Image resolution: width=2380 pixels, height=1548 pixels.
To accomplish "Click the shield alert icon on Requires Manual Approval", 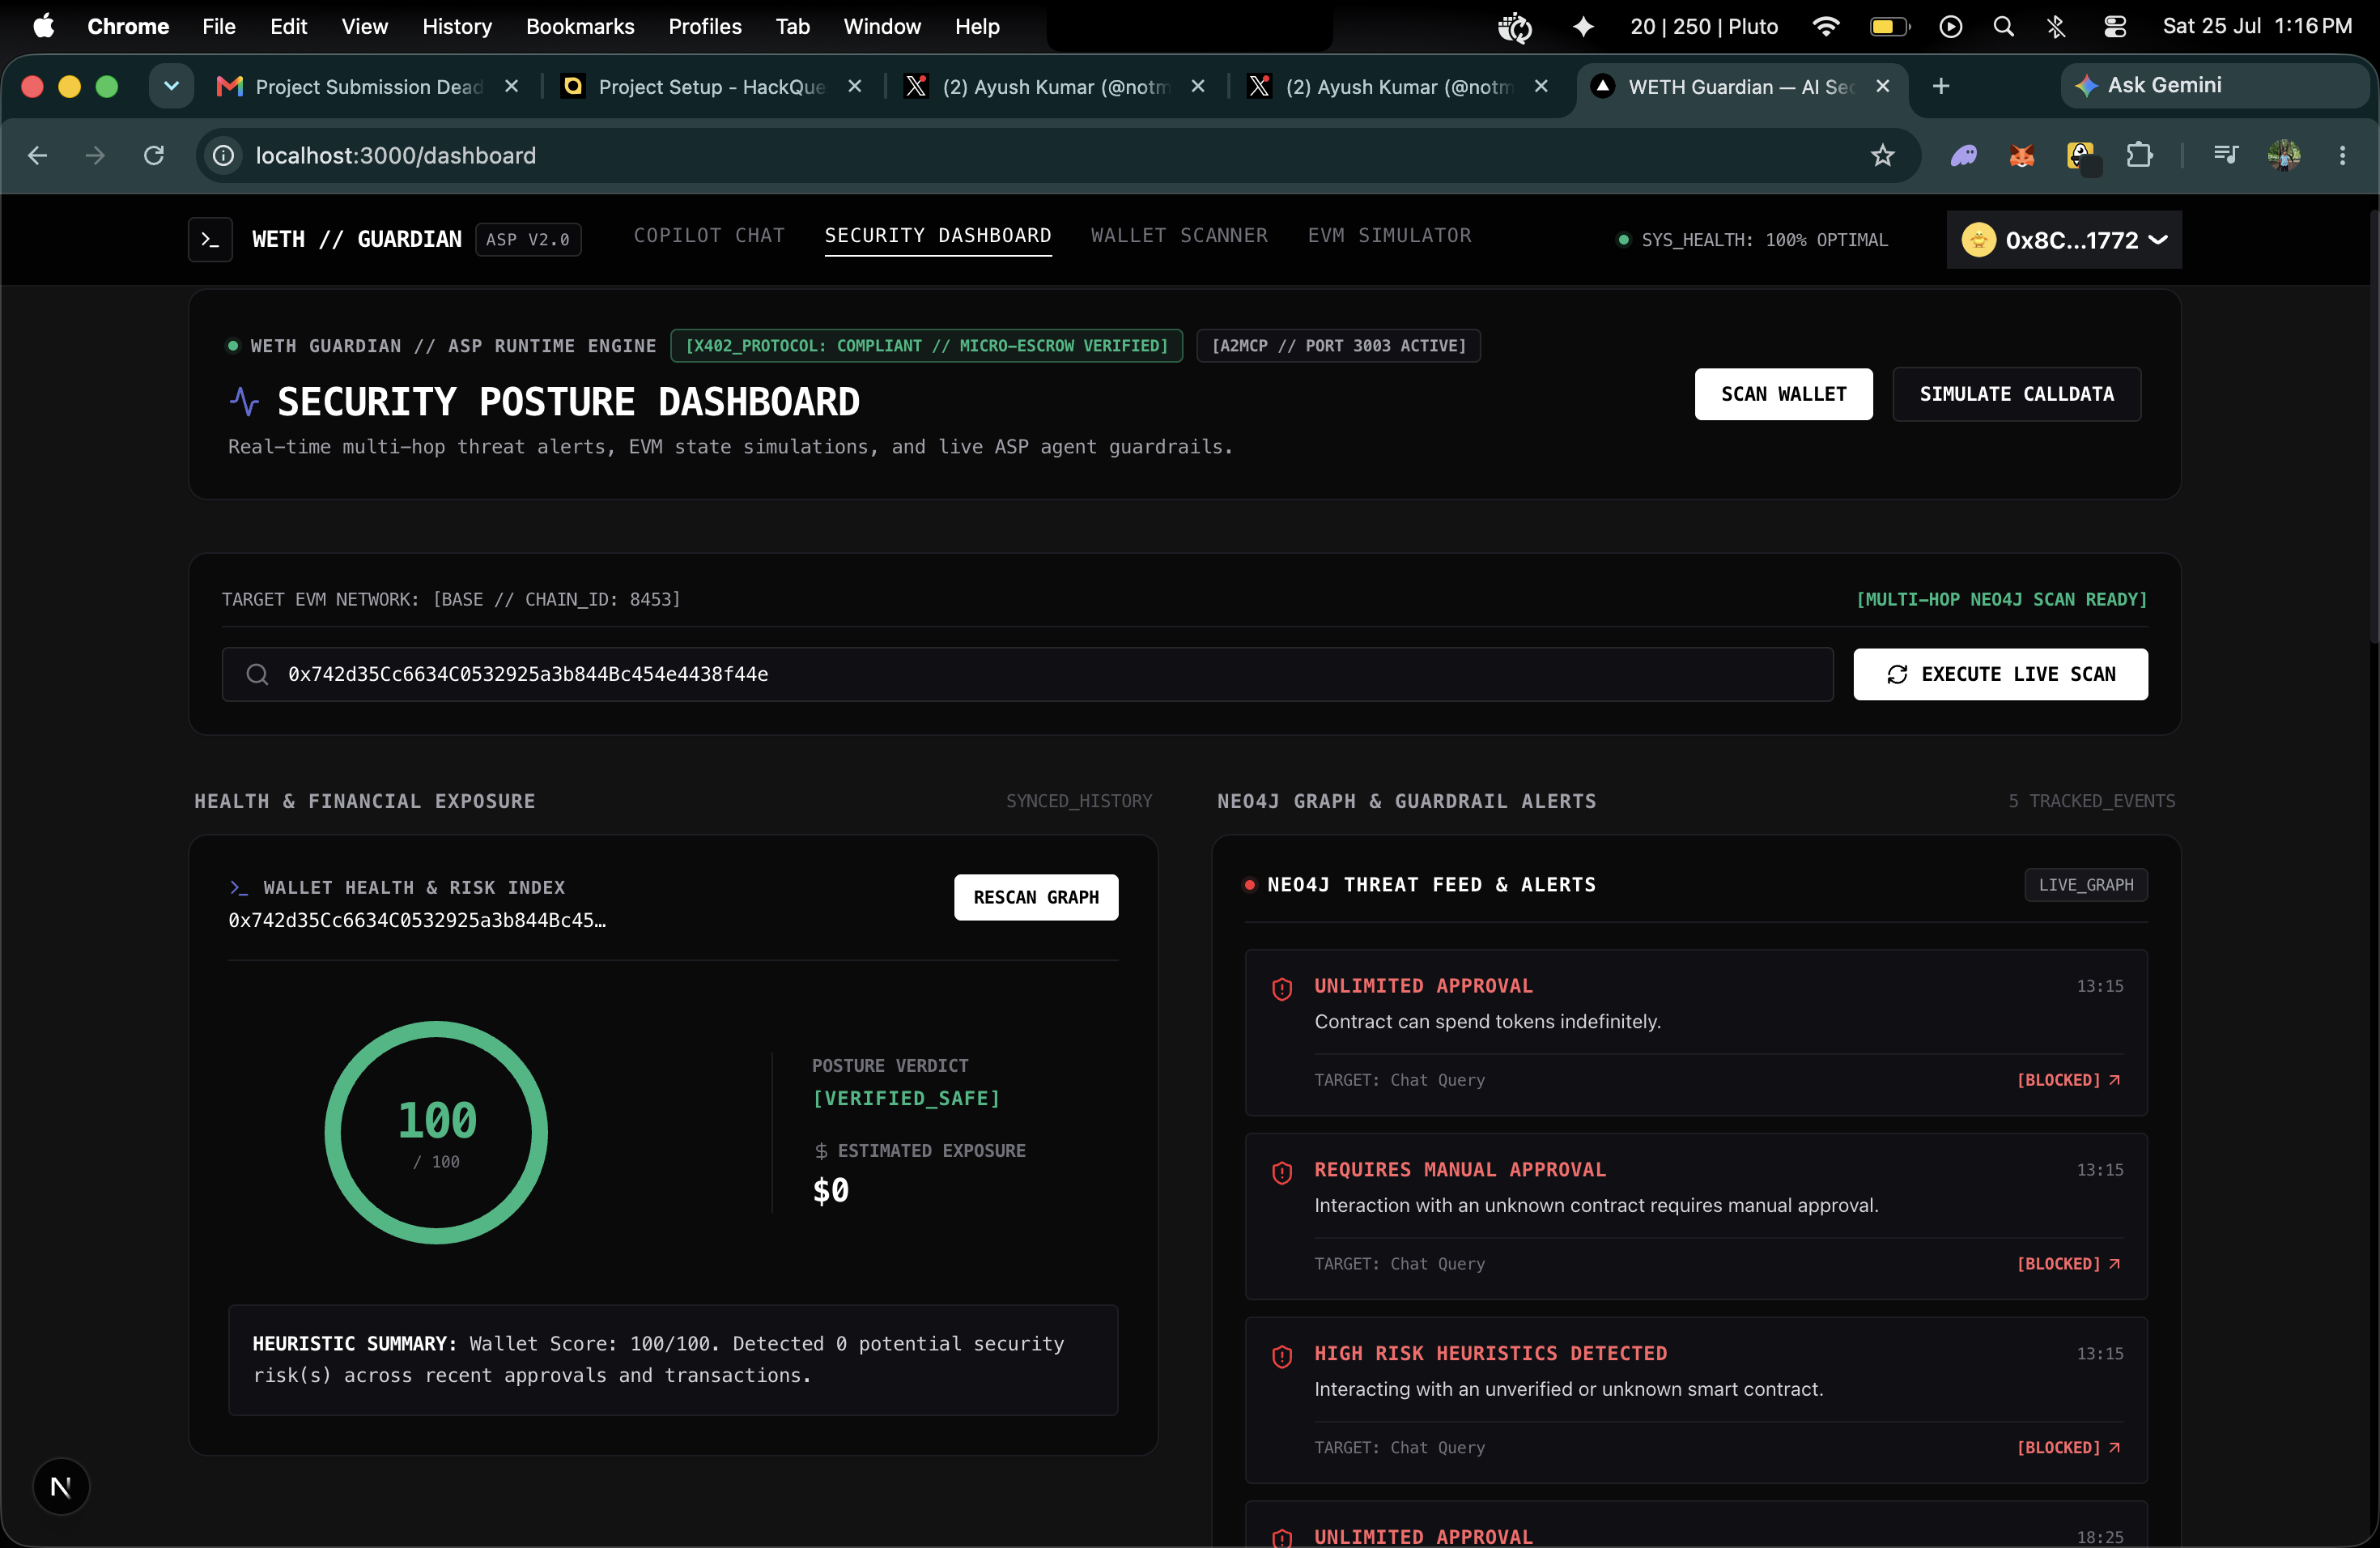I will click(1282, 1173).
